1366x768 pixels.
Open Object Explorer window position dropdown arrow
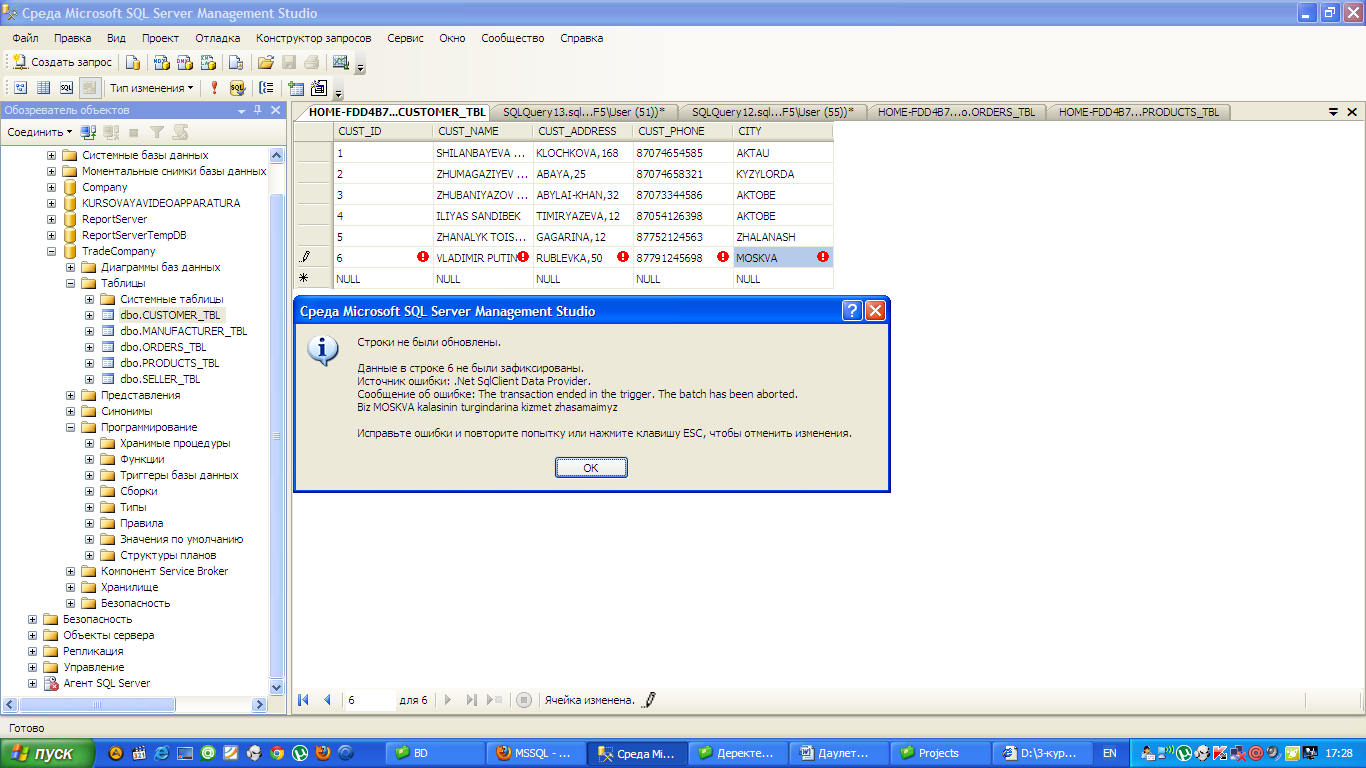[x=241, y=110]
